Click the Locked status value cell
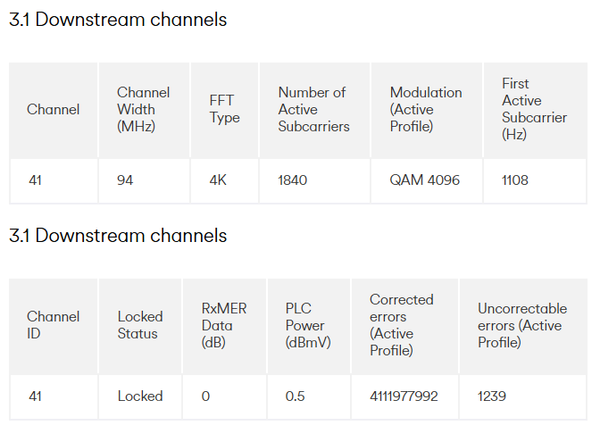The width and height of the screenshot is (600, 434). click(140, 396)
